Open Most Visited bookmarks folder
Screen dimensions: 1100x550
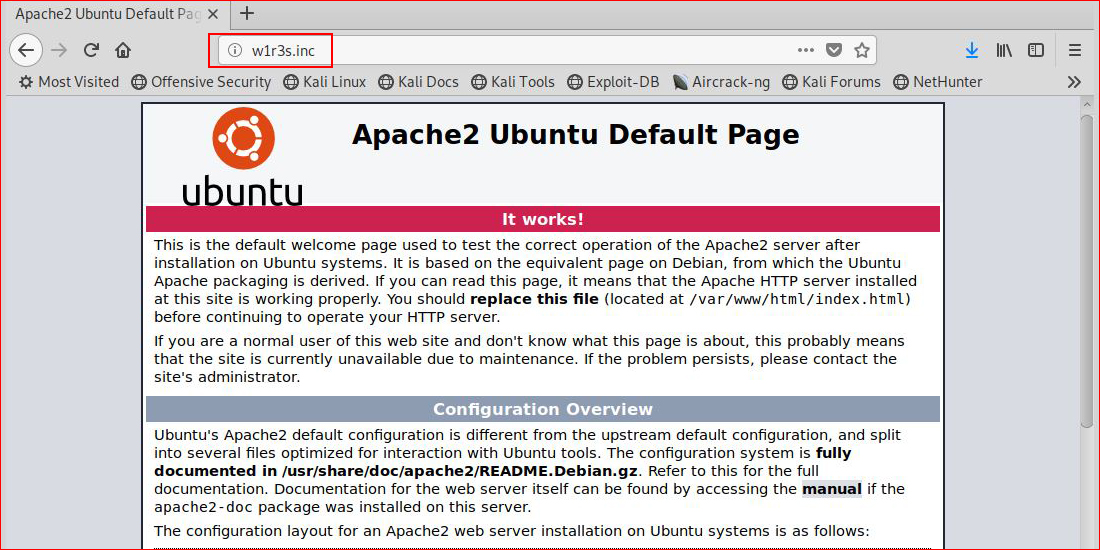(69, 82)
